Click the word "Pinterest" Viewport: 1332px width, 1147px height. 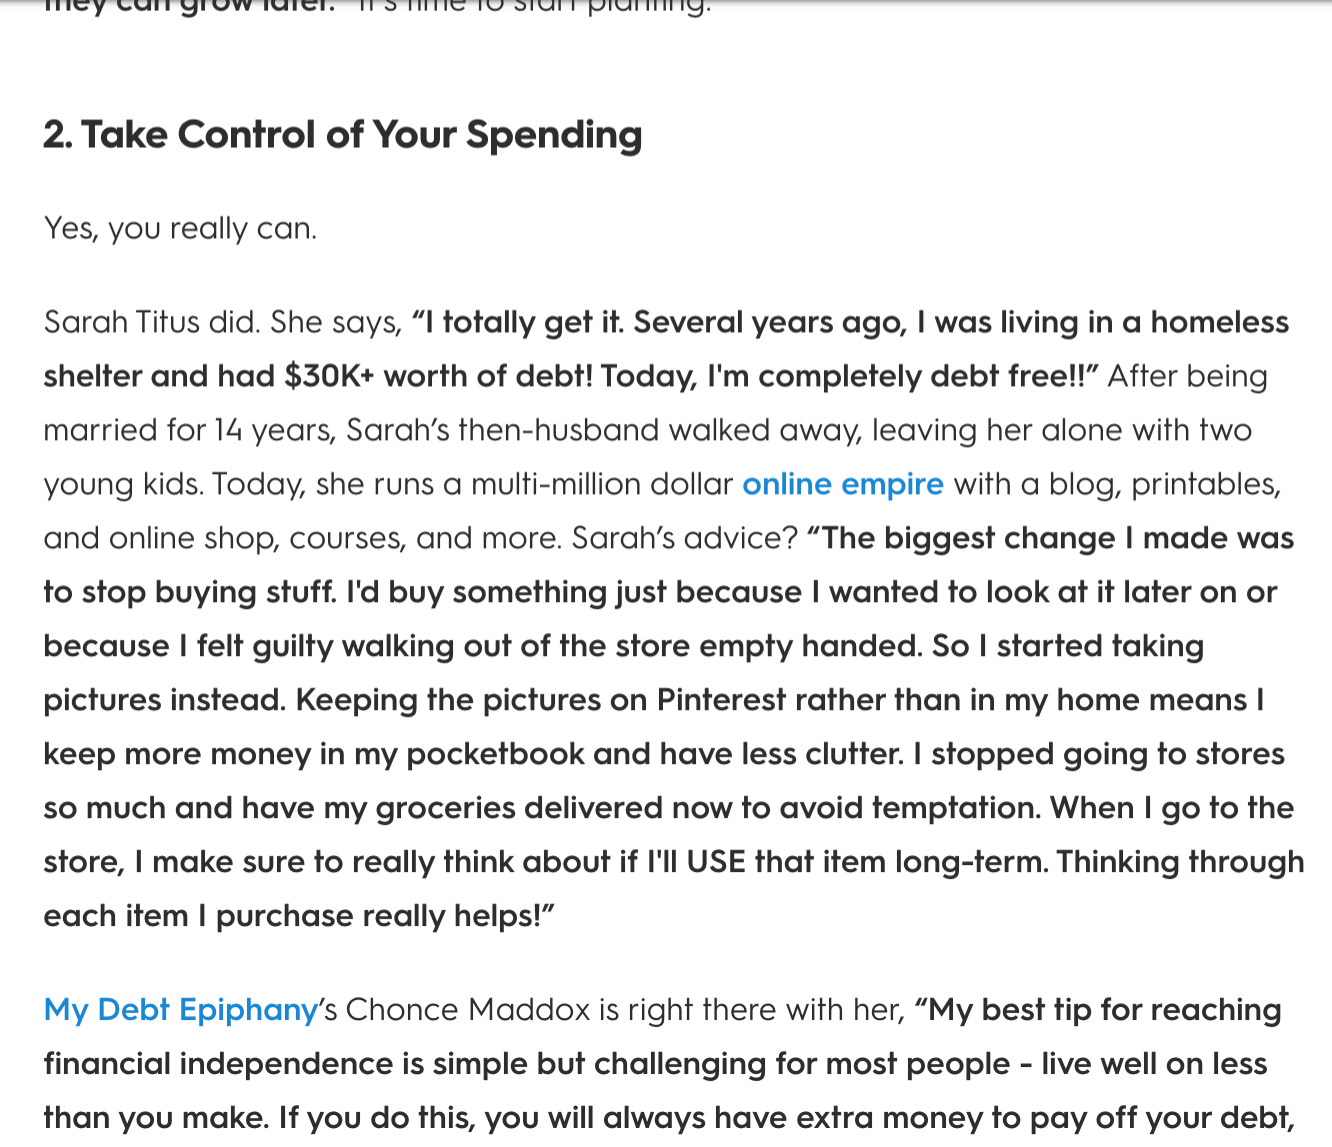pyautogui.click(x=720, y=701)
